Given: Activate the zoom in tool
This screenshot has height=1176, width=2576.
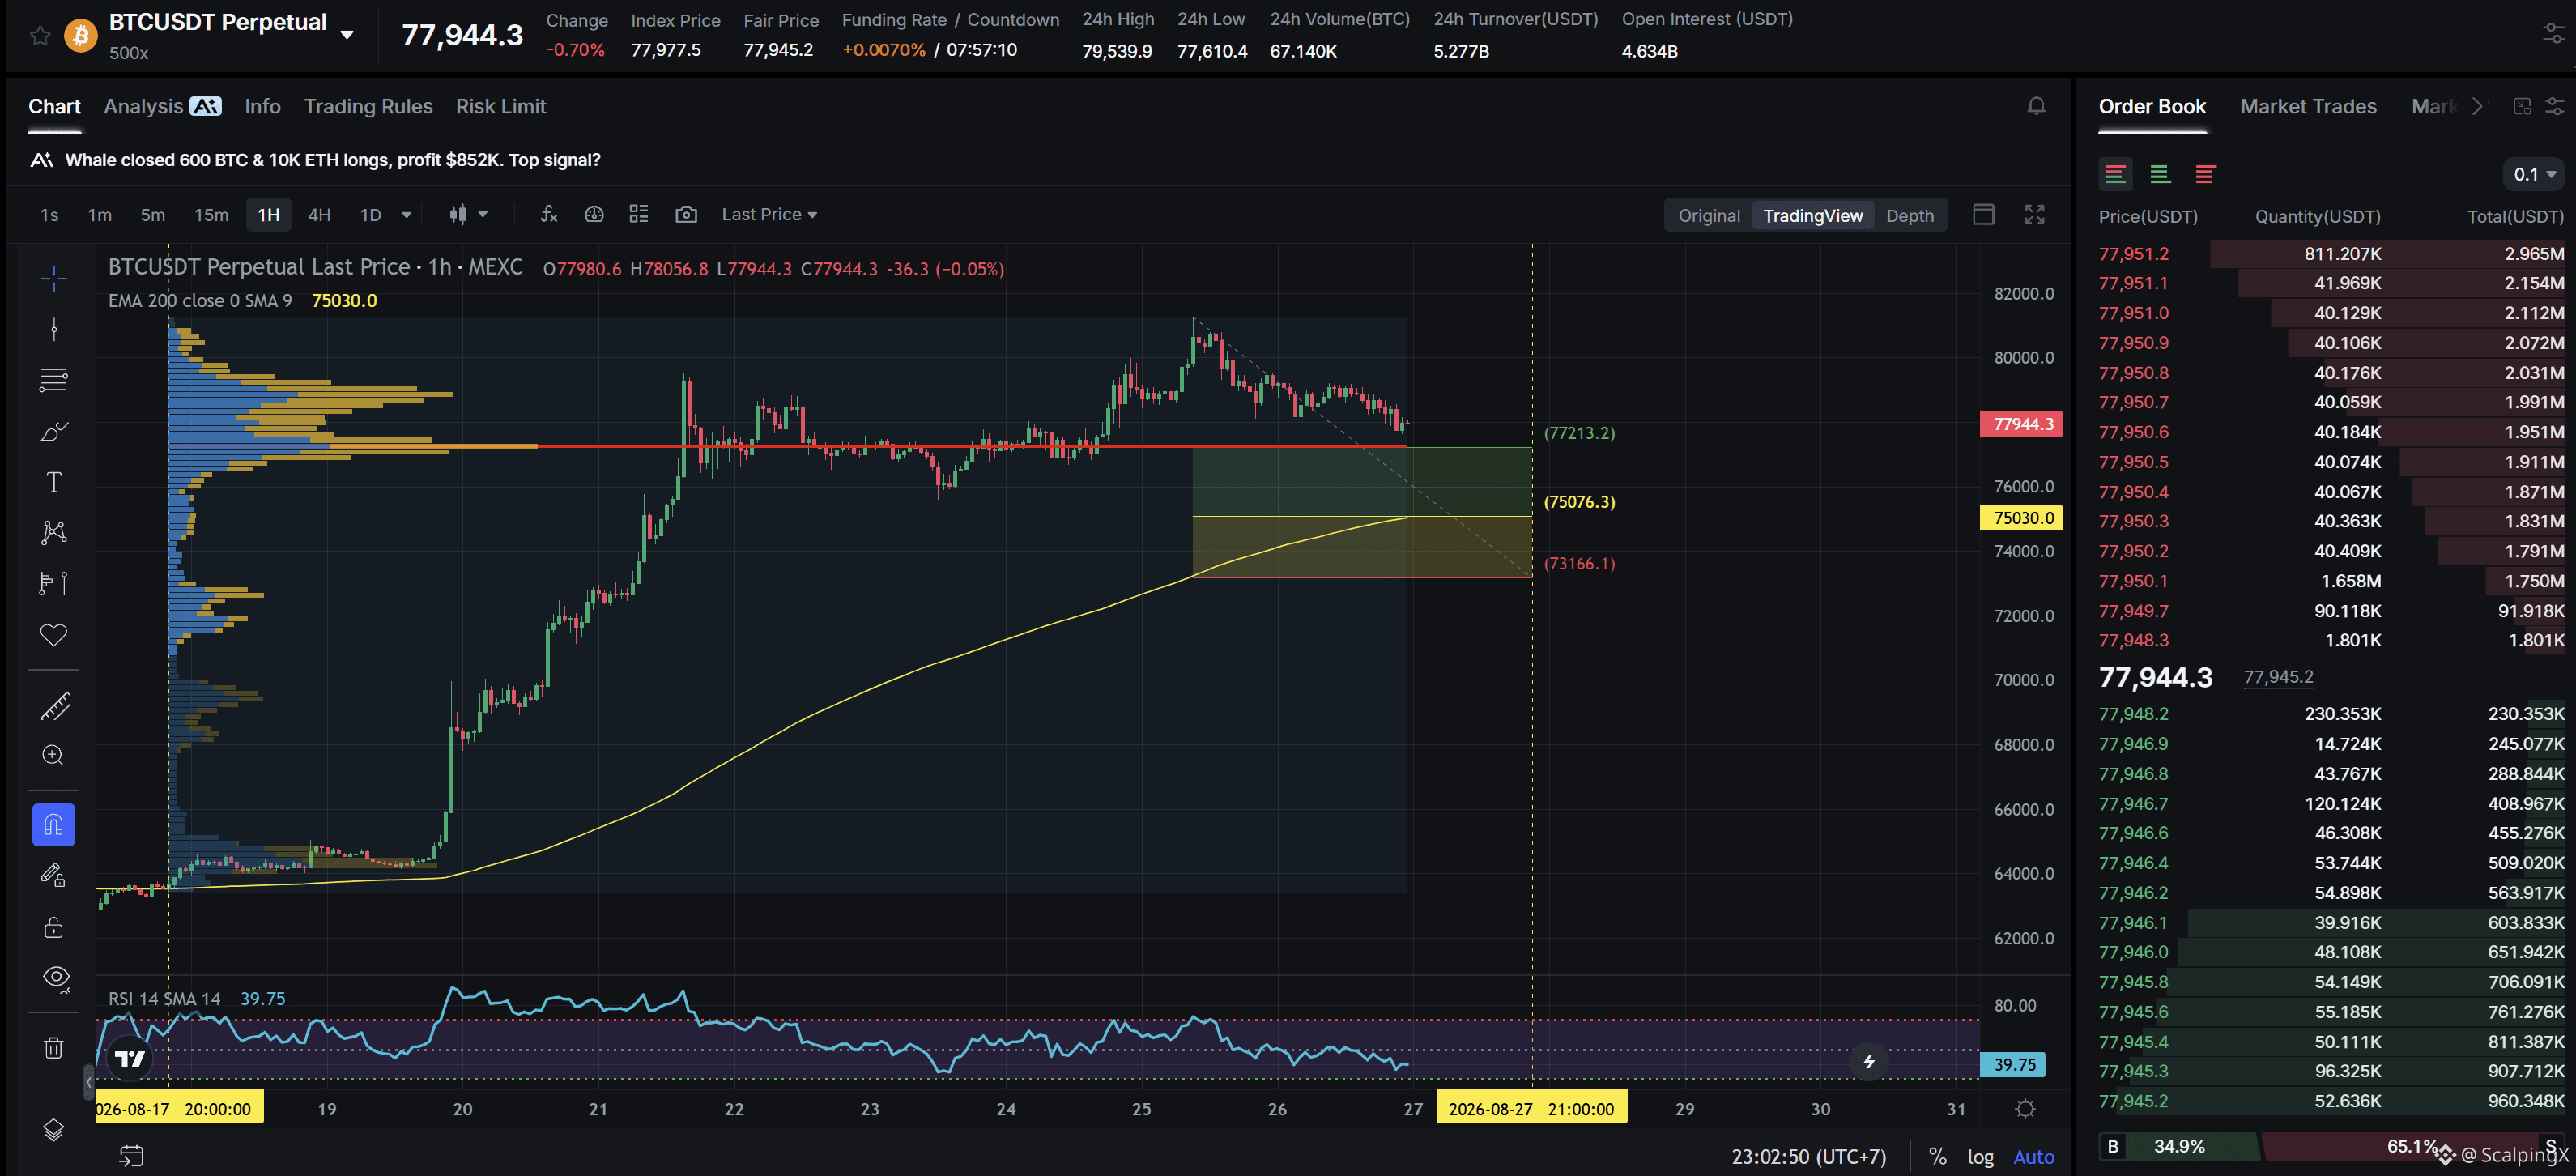Looking at the screenshot, I should tap(54, 756).
